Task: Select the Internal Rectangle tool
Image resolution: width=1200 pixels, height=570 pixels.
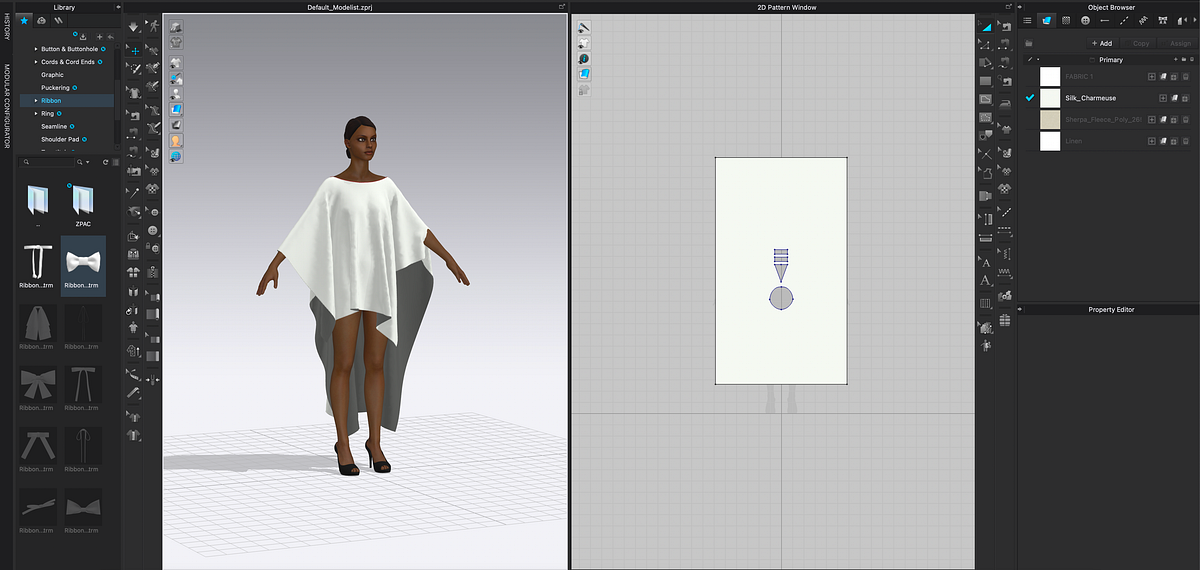Action: pos(985,99)
